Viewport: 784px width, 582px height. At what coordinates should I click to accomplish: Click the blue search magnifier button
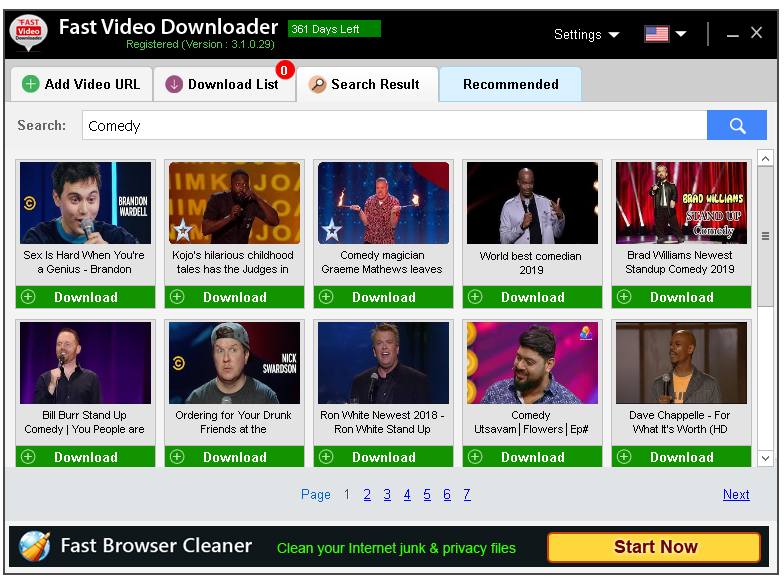pos(736,125)
